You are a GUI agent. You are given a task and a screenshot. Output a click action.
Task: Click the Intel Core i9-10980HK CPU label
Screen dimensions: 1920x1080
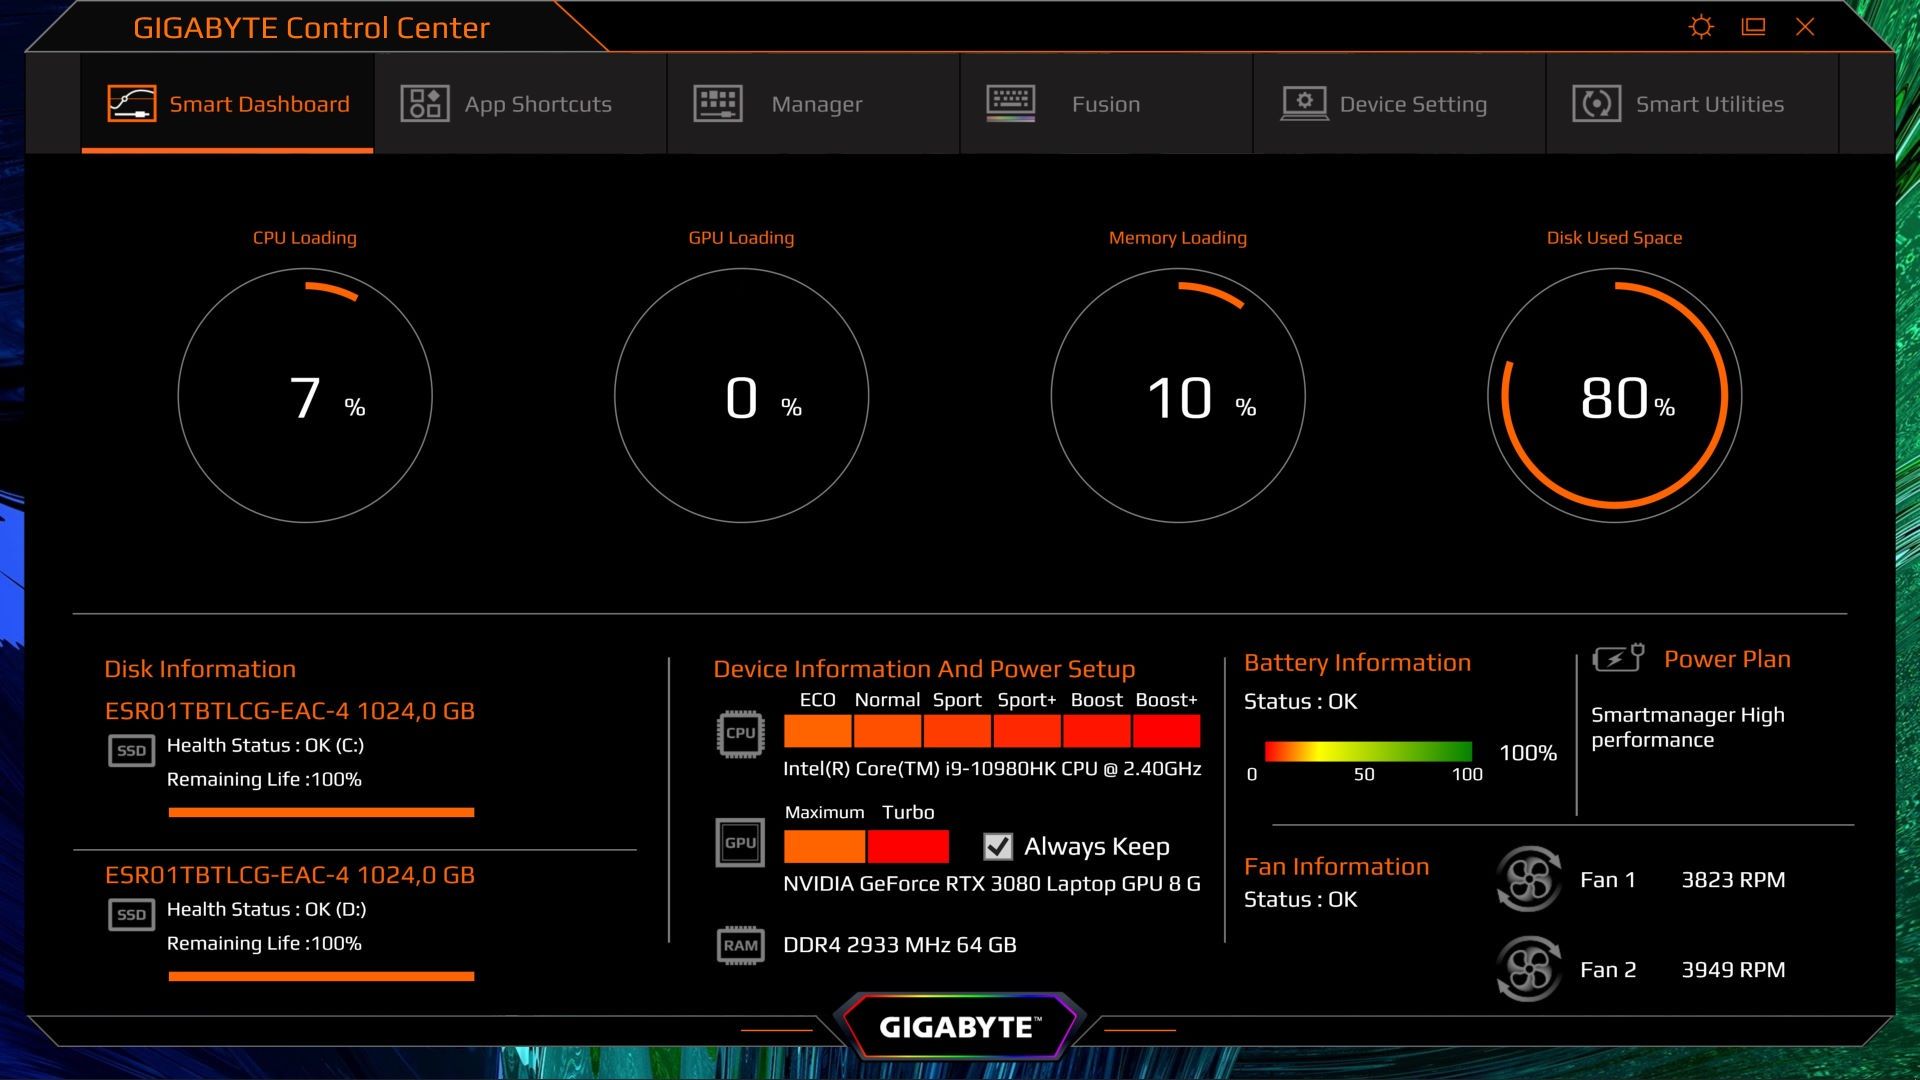(x=992, y=769)
